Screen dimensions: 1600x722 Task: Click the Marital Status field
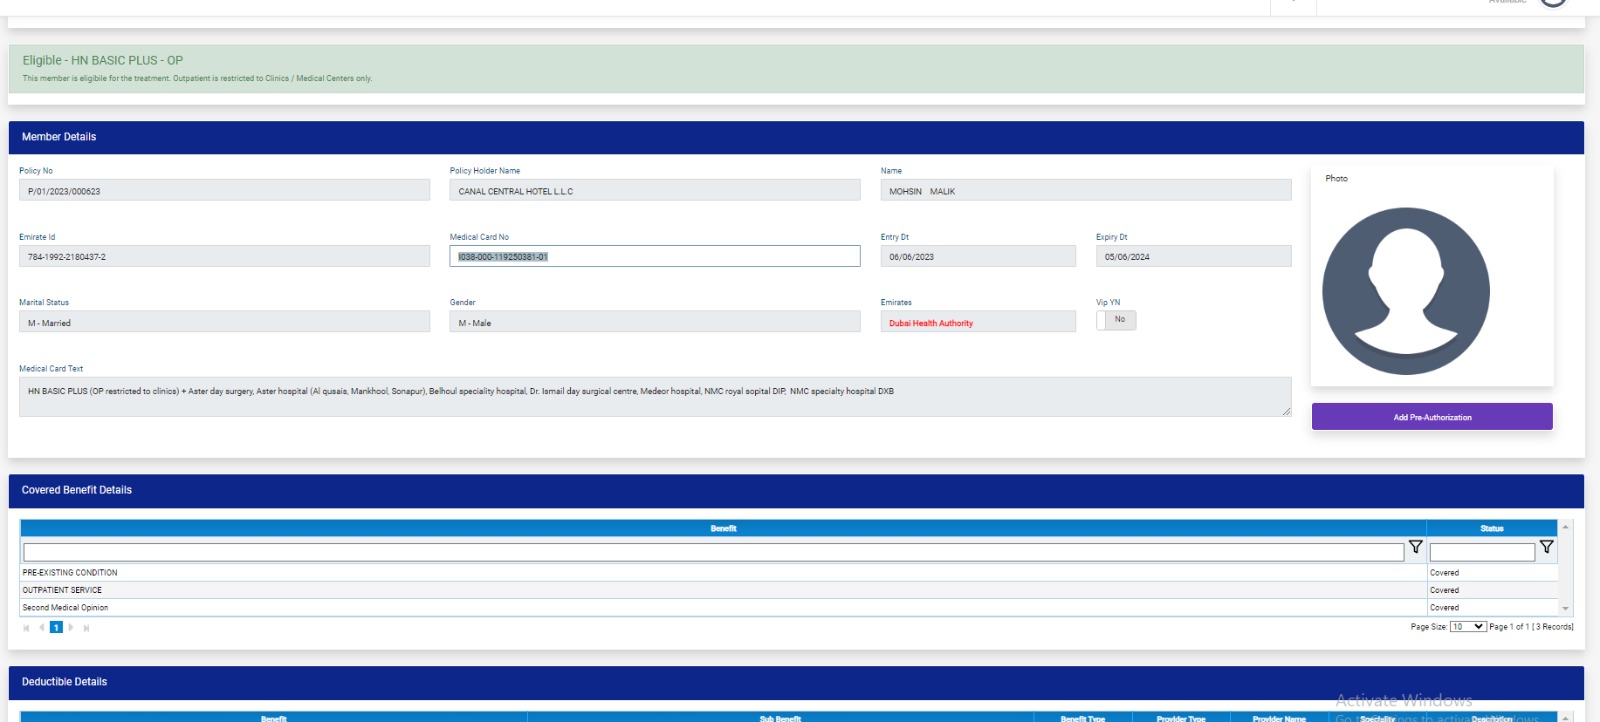[x=224, y=322]
